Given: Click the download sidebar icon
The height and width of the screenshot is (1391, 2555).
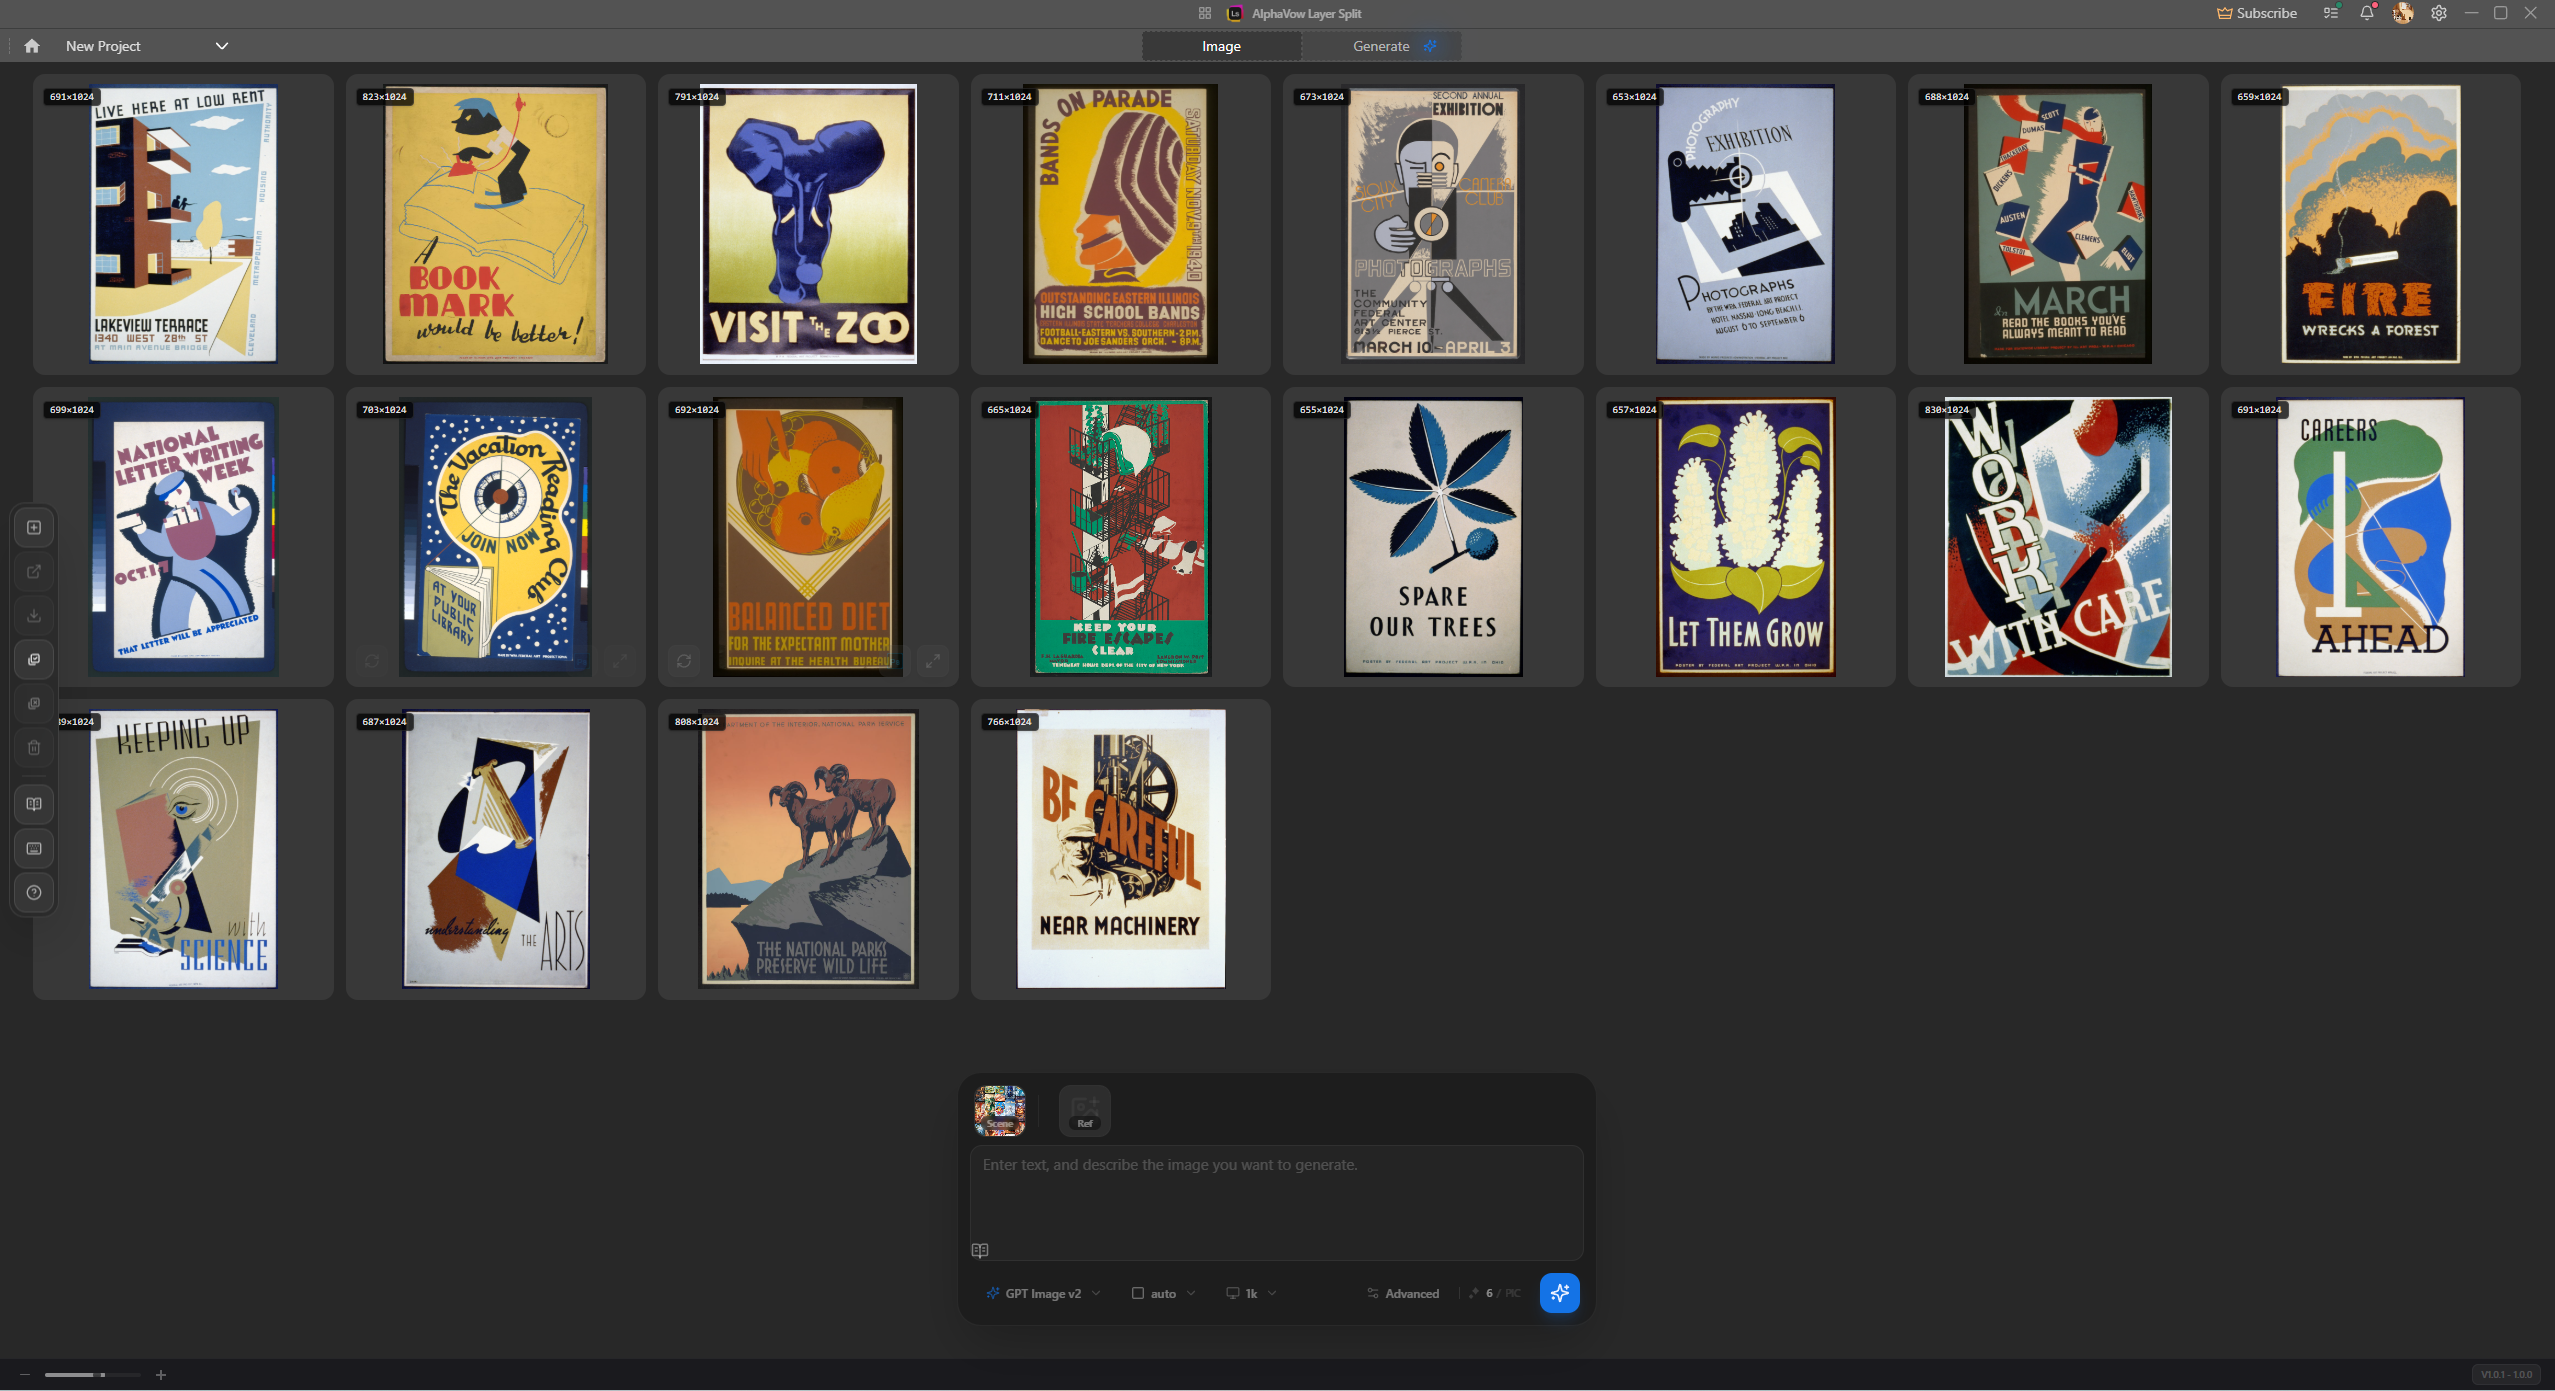Looking at the screenshot, I should (x=34, y=616).
